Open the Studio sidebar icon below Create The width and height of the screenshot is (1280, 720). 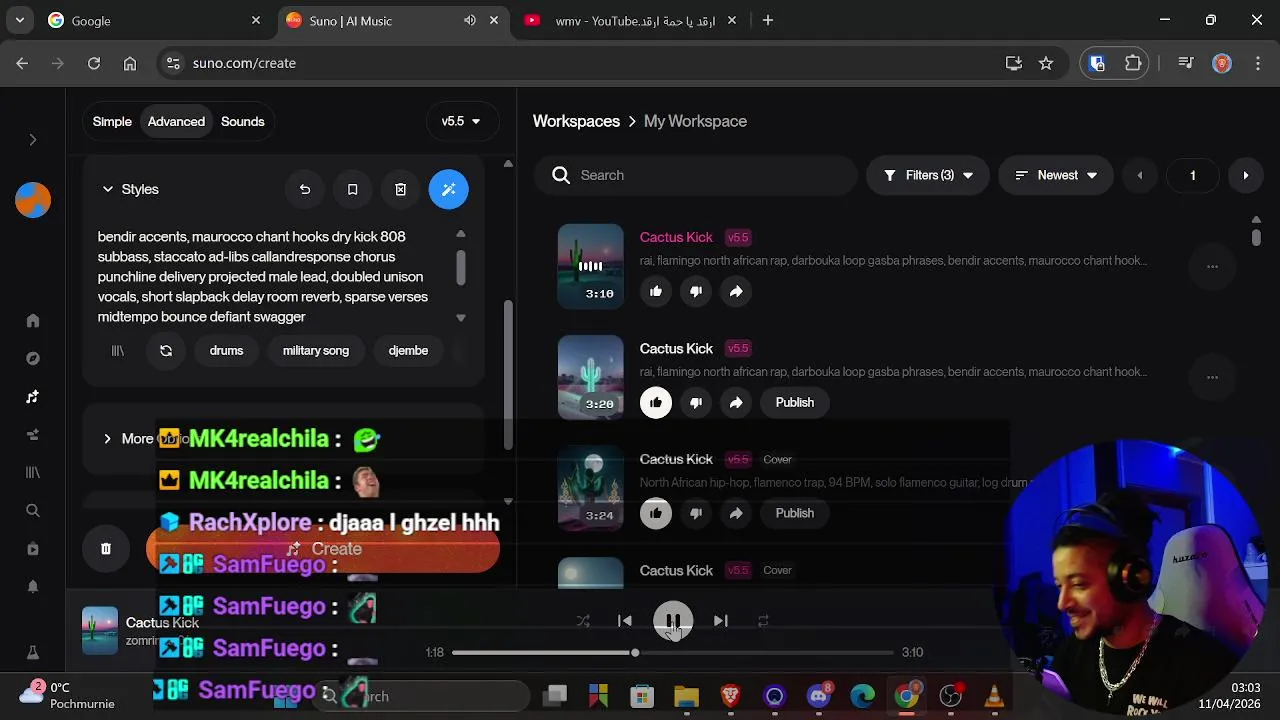click(33, 435)
